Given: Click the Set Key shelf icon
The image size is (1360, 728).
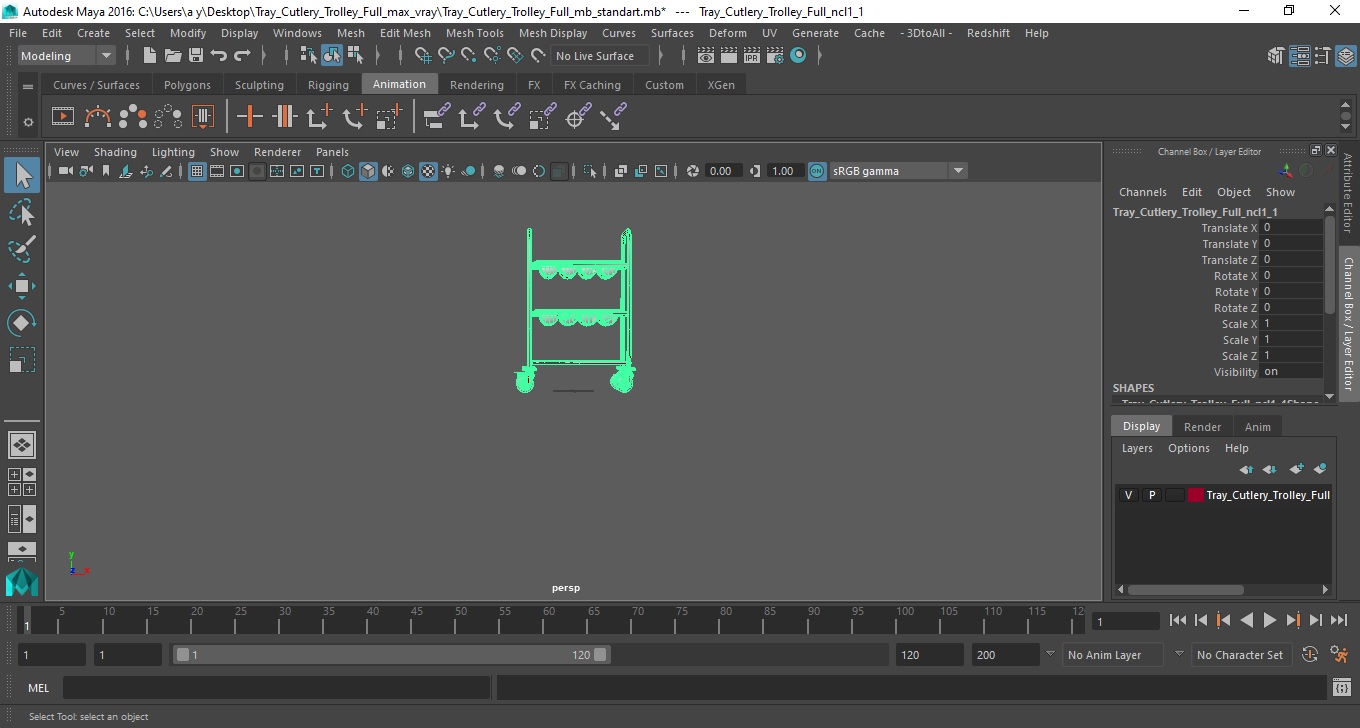Looking at the screenshot, I should pyautogui.click(x=250, y=117).
